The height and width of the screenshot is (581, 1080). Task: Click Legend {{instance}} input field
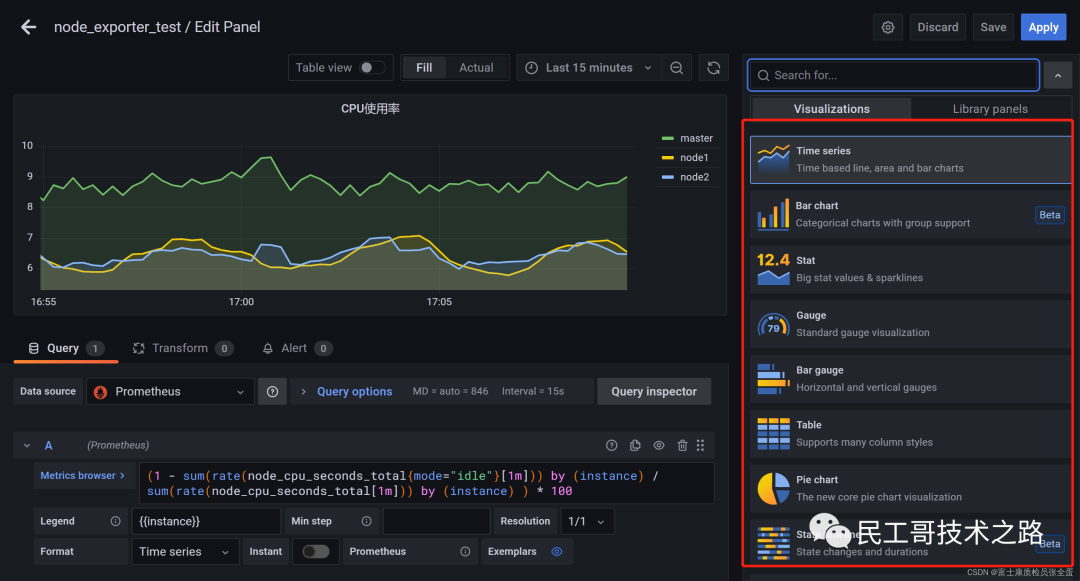click(206, 521)
